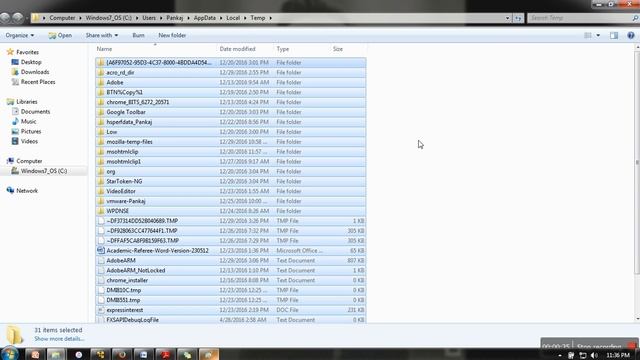Open Videos library

(x=29, y=141)
